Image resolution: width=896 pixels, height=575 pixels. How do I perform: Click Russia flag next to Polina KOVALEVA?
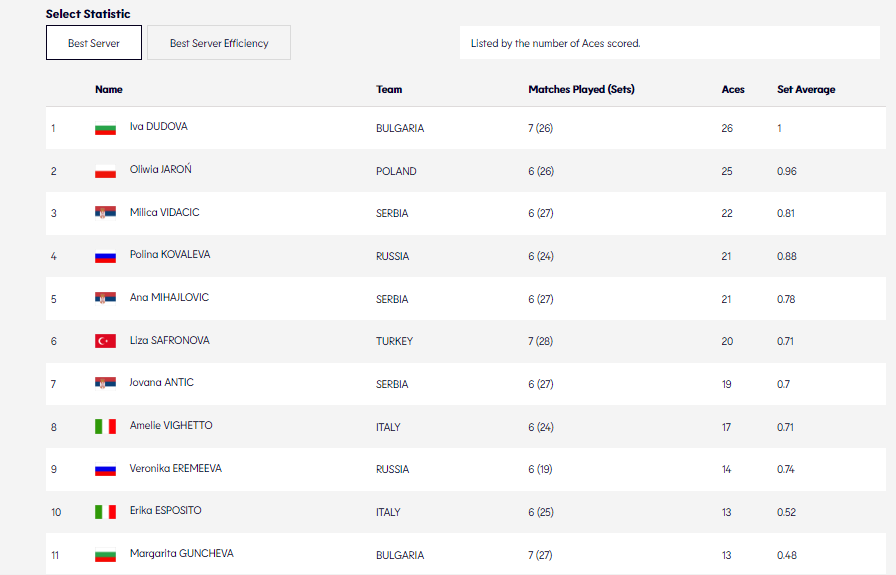[105, 257]
